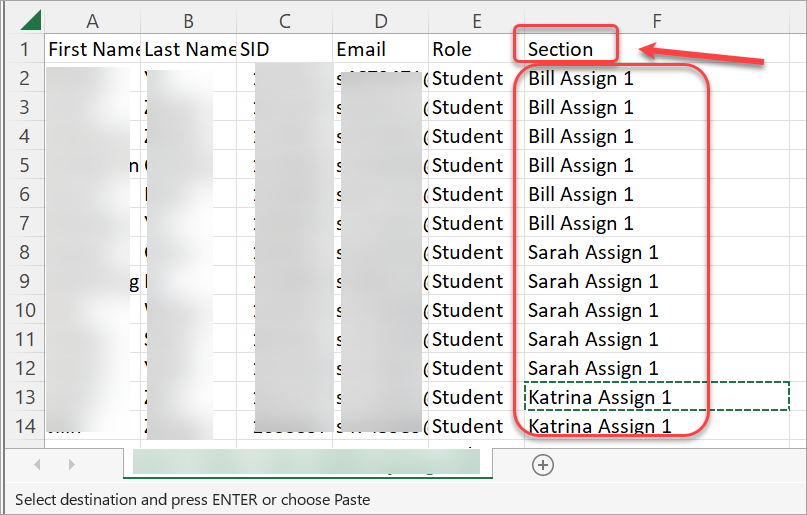Select Student role cell in row 11
This screenshot has height=515, width=807.
click(477, 339)
